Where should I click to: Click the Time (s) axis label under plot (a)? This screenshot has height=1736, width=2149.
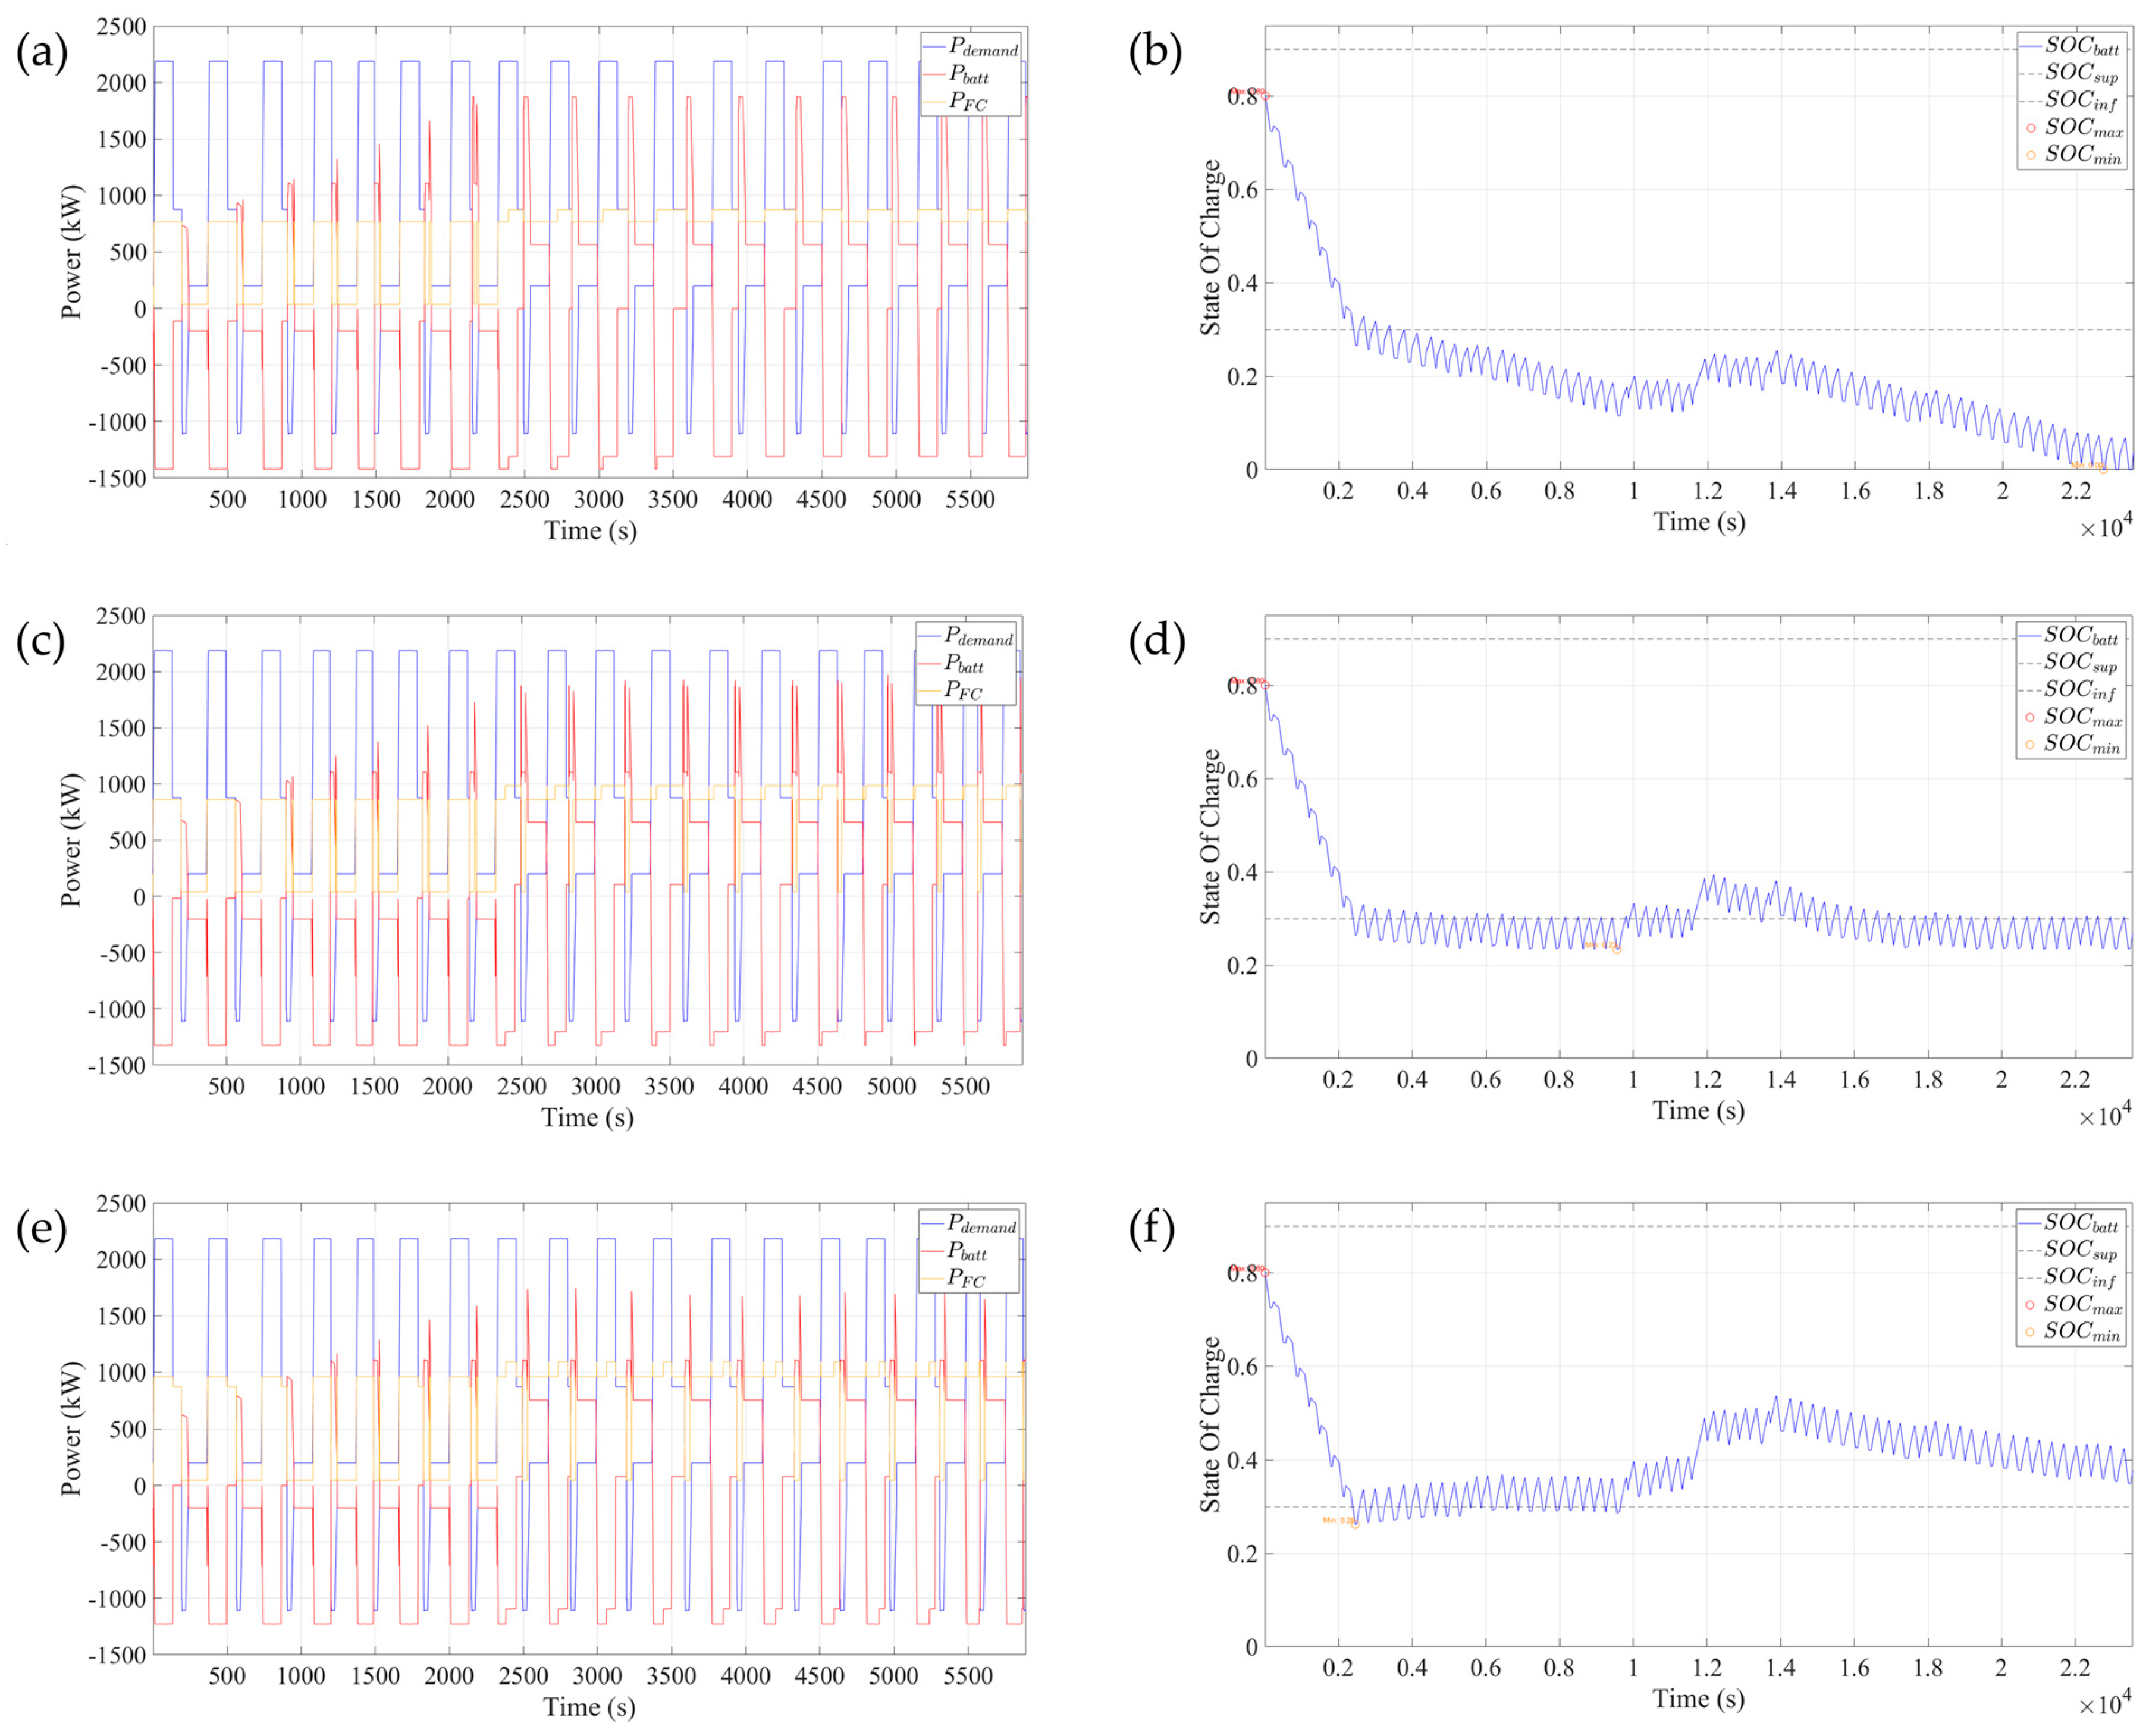(x=590, y=531)
